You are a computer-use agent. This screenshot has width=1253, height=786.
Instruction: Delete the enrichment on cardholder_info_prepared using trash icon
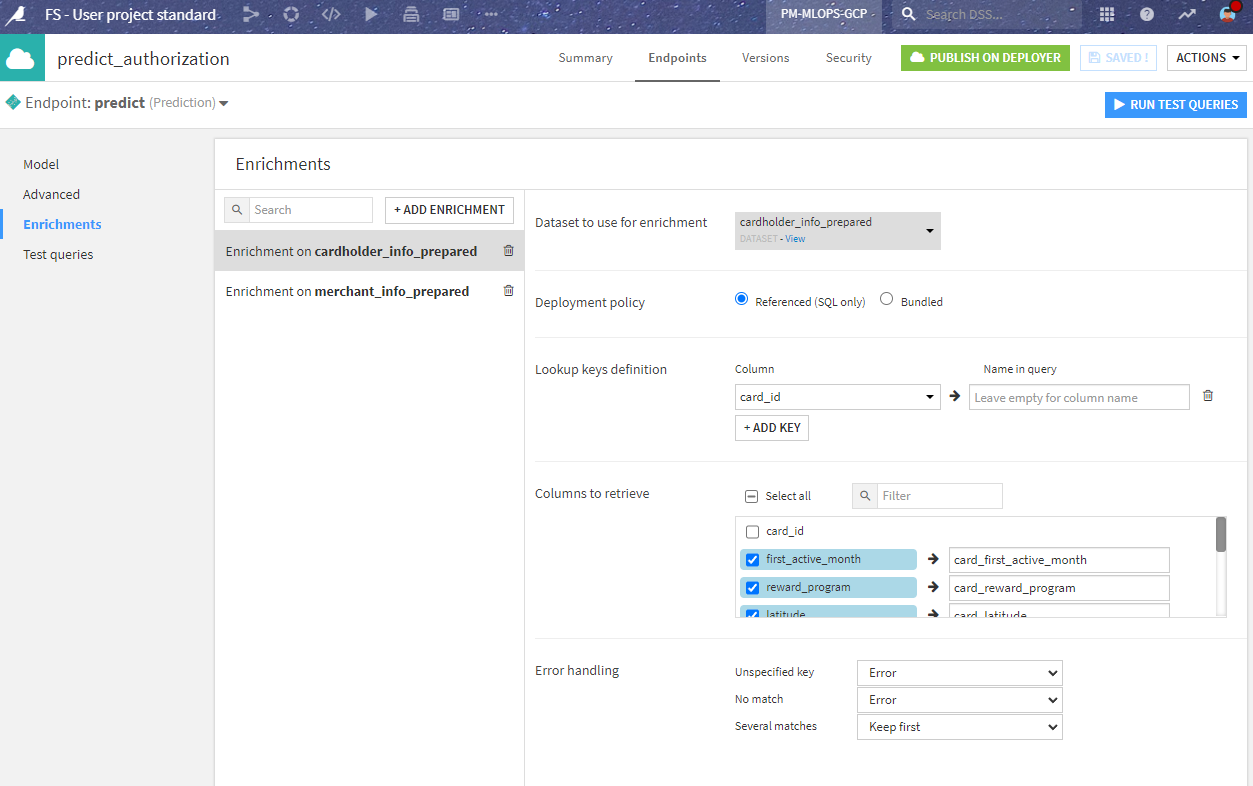tap(508, 251)
